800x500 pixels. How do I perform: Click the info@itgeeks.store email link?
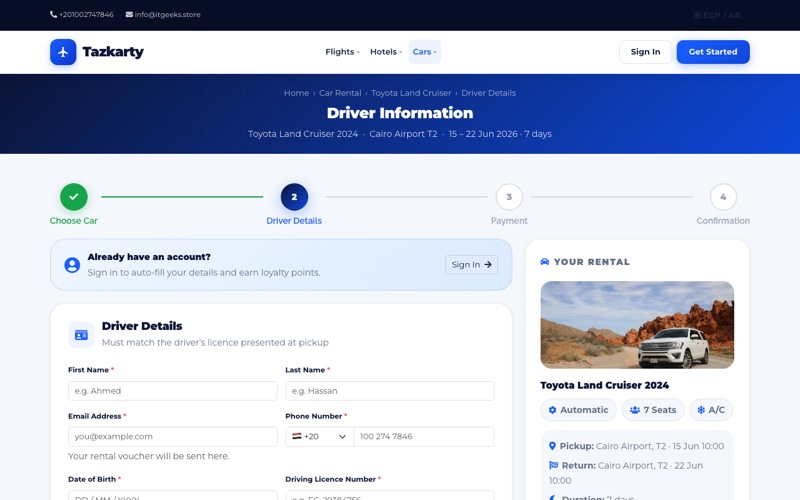click(167, 14)
